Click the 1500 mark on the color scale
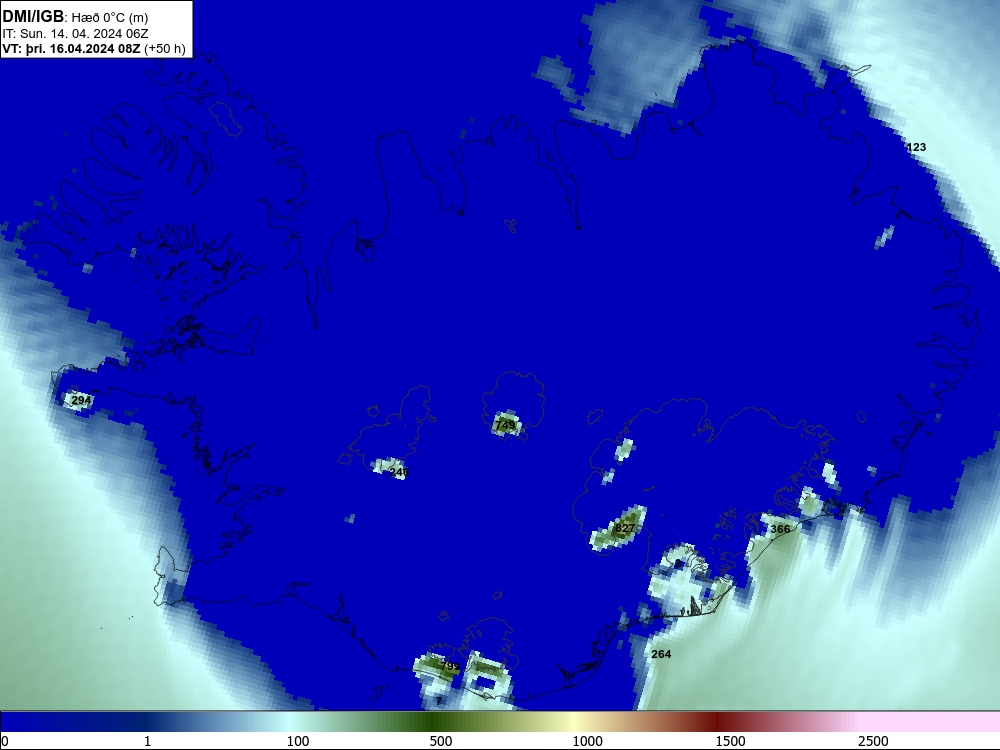This screenshot has height=750, width=1000. pos(730,741)
